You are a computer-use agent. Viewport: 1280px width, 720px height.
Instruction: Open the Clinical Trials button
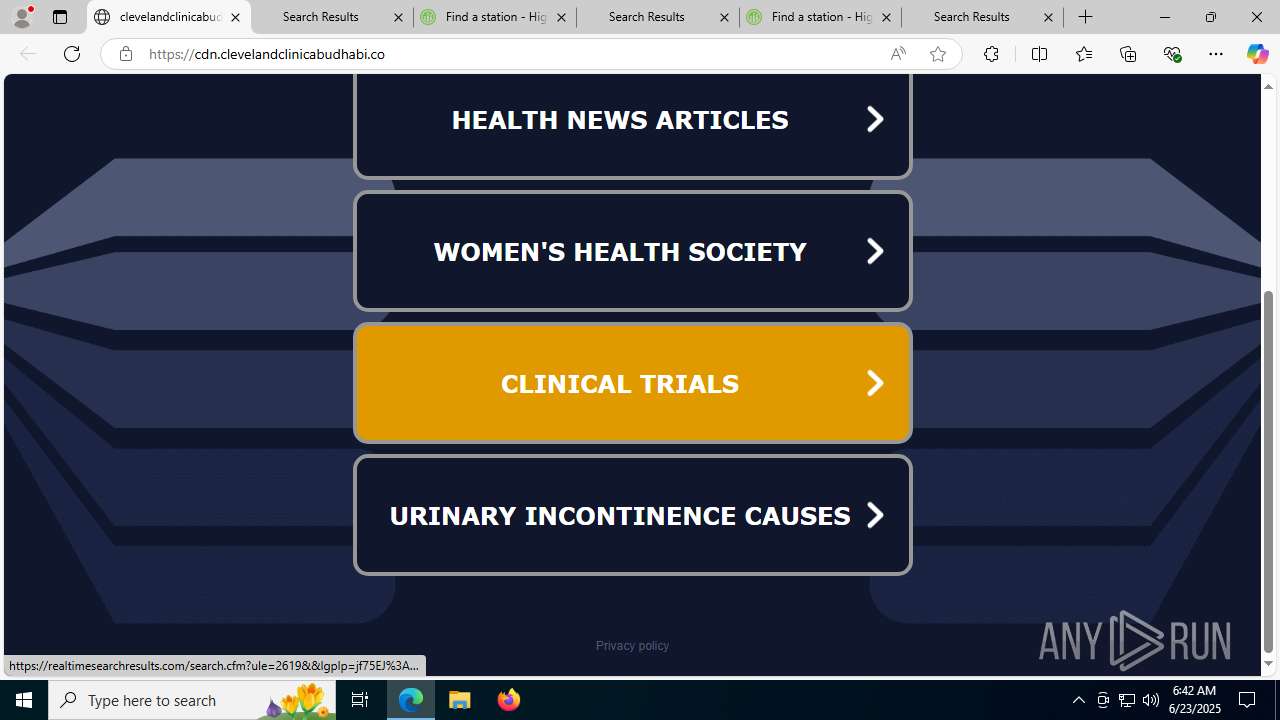[633, 383]
